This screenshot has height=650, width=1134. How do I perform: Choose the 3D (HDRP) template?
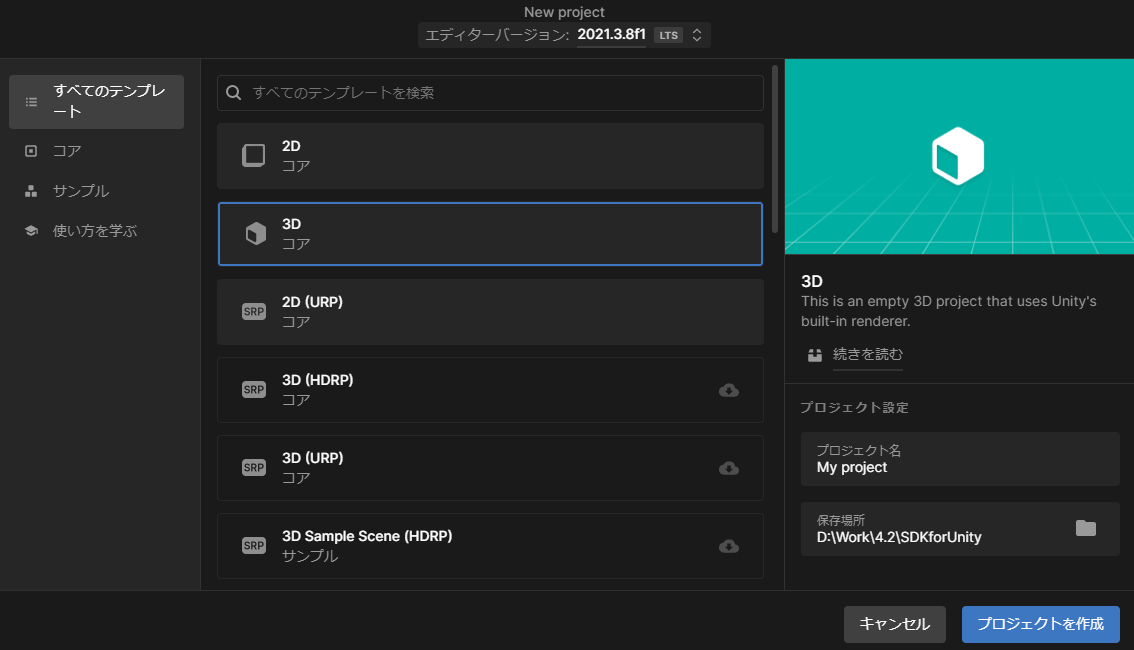(x=490, y=390)
